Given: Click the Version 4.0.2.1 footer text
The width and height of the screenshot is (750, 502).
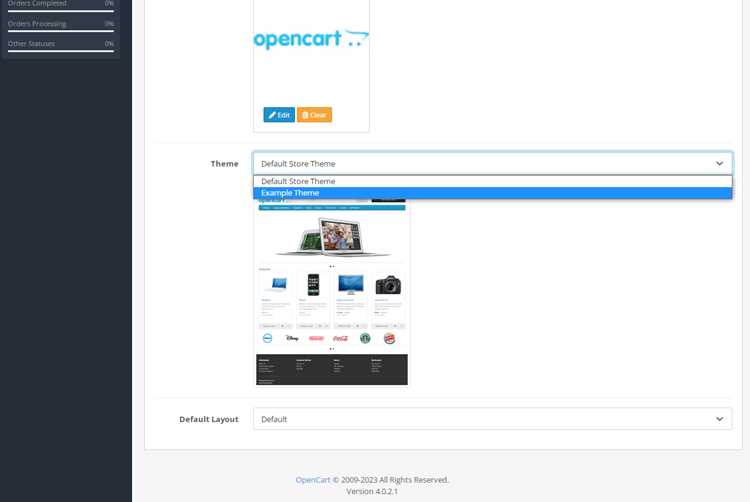Looking at the screenshot, I should click(x=372, y=491).
